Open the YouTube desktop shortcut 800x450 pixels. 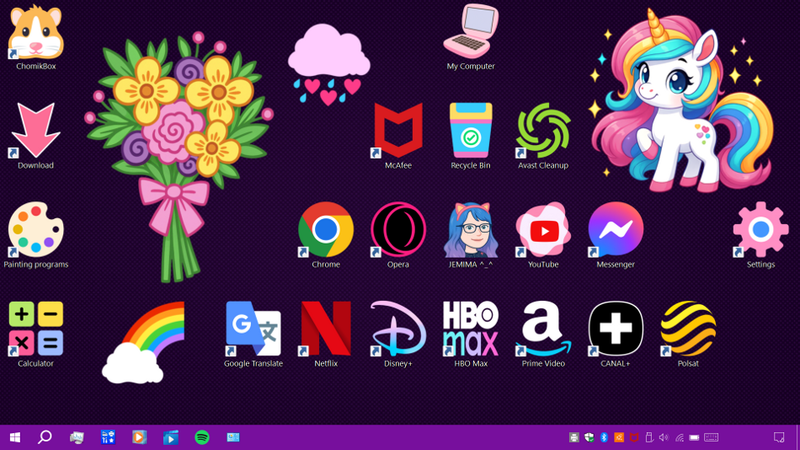pyautogui.click(x=543, y=229)
